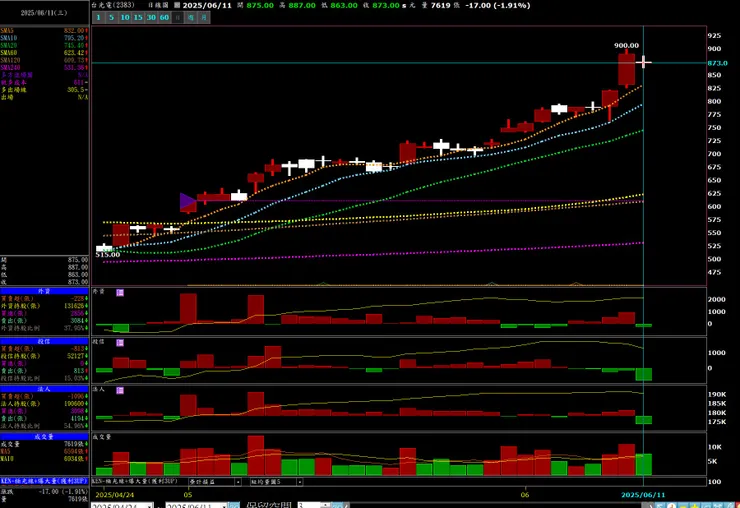Click the header change value -17.00 (-1.91%)
The height and width of the screenshot is (508, 740).
click(497, 5)
